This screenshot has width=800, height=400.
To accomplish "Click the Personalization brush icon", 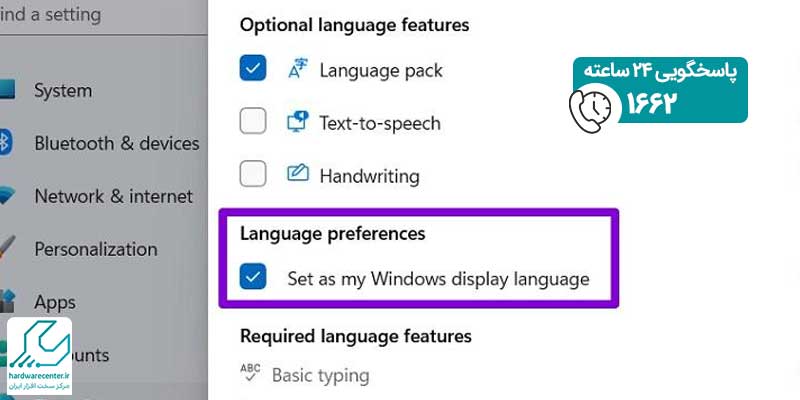I will pyautogui.click(x=7, y=248).
